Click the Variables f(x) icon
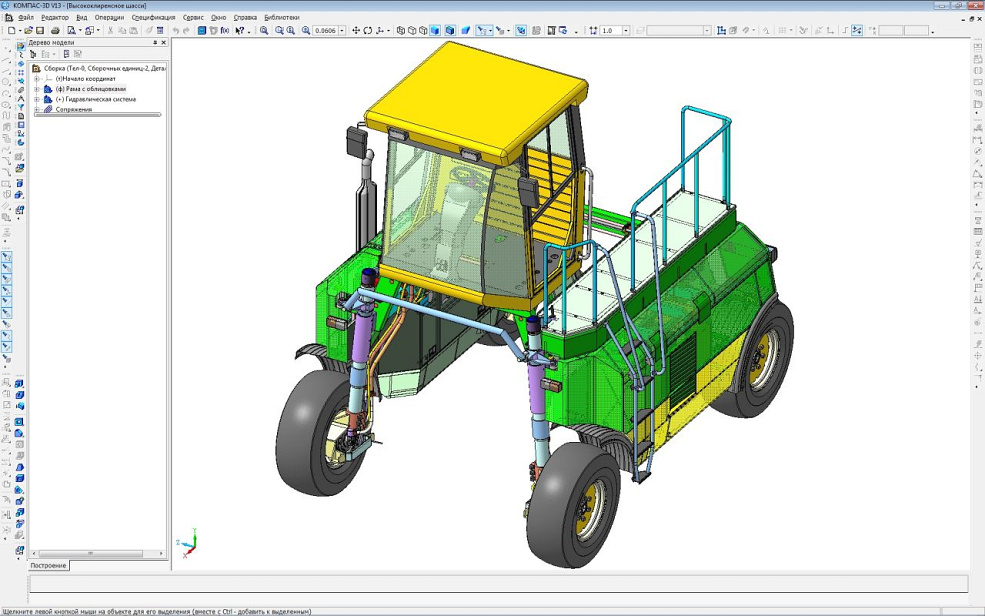 click(x=225, y=31)
